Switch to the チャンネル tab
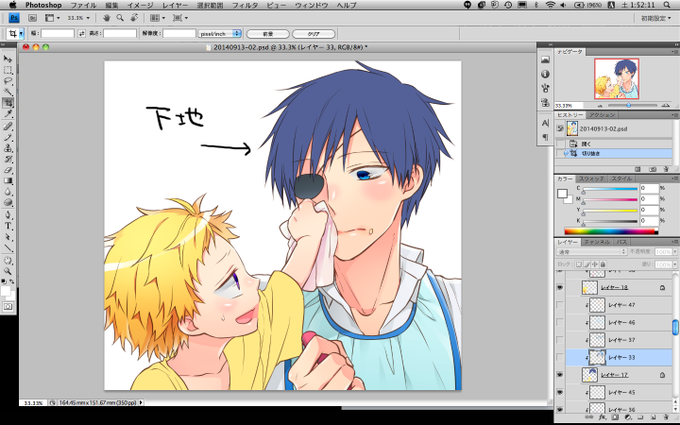 [597, 242]
